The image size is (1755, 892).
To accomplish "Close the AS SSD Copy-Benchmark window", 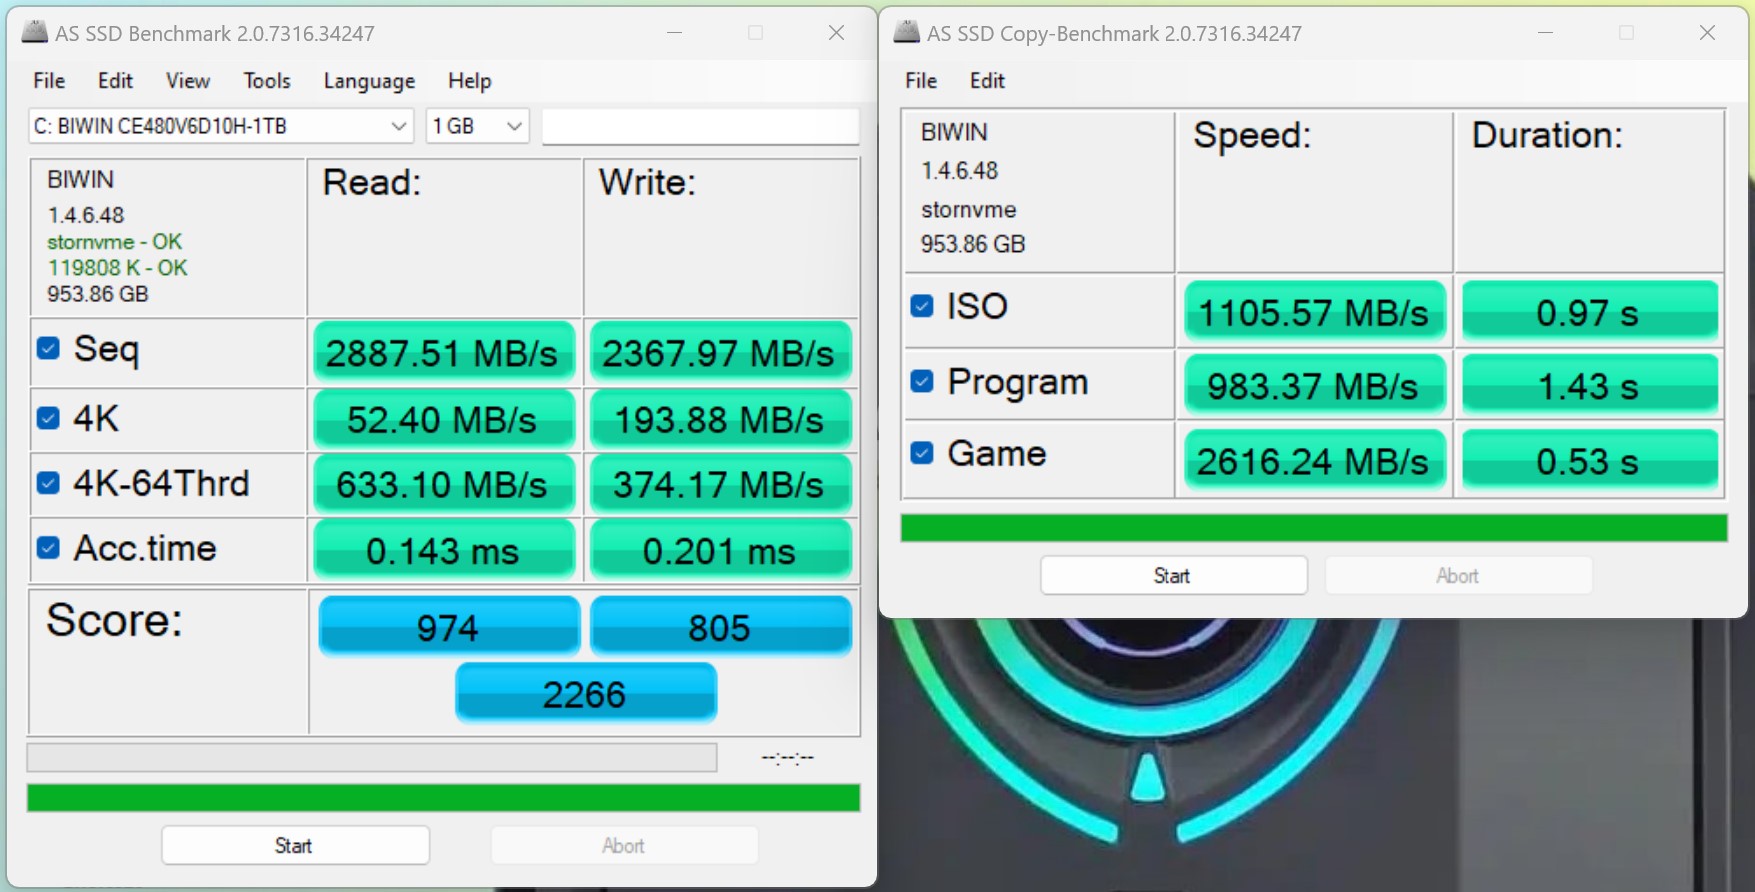I will point(1707,33).
